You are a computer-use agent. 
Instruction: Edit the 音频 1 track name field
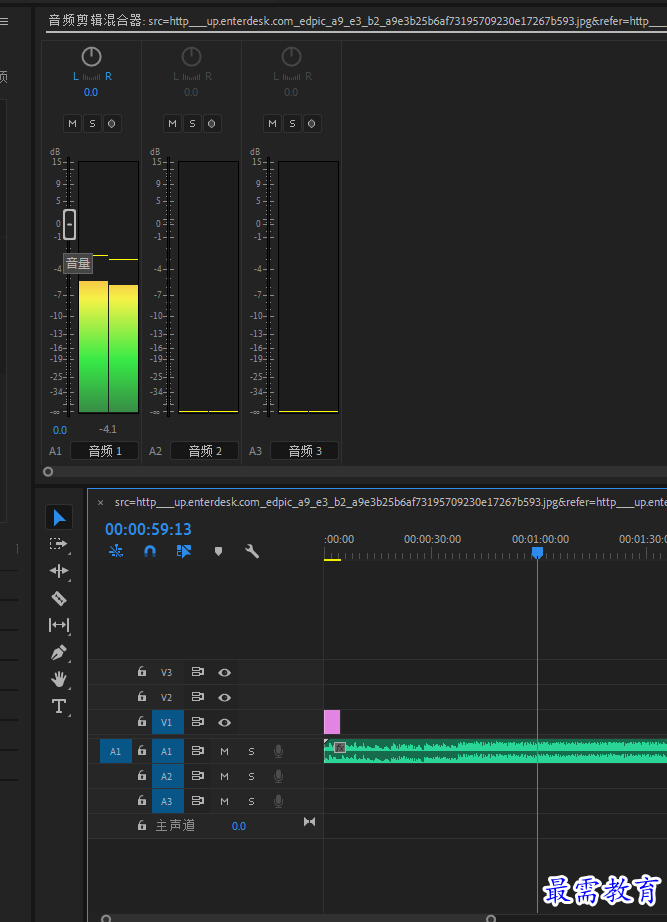[x=105, y=451]
